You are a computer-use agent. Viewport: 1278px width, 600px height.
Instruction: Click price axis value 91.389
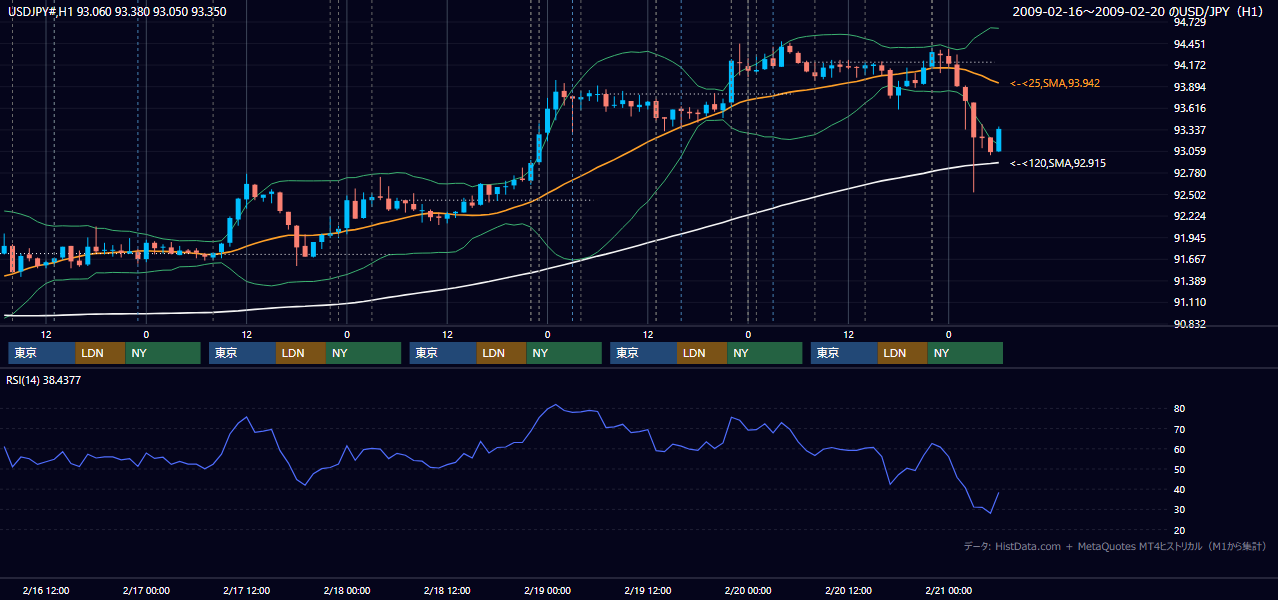tap(1189, 281)
